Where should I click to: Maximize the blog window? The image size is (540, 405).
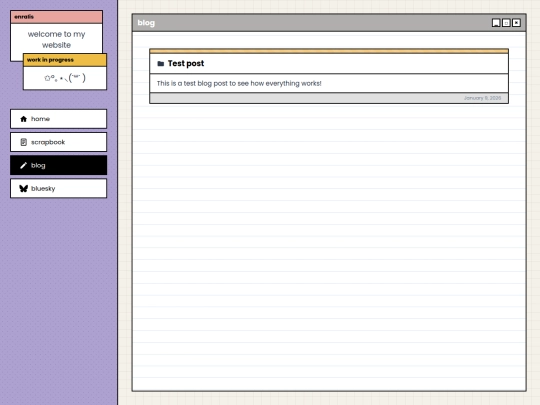click(506, 23)
